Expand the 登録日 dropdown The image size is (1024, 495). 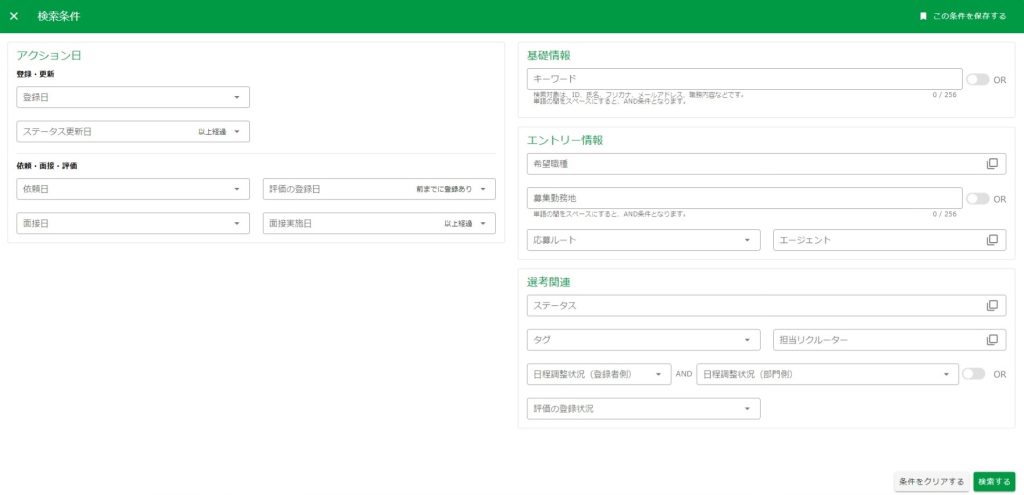pyautogui.click(x=236, y=97)
